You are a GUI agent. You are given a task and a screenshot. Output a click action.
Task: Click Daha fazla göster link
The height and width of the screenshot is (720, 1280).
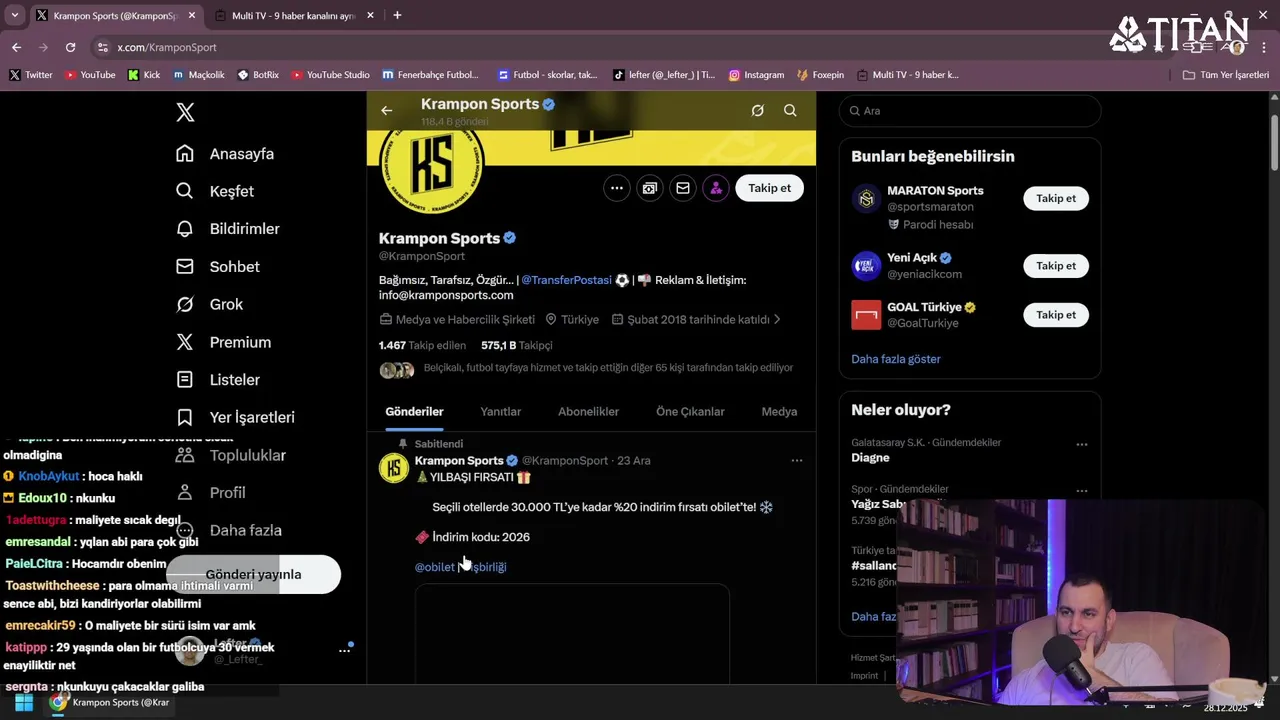[x=896, y=359]
